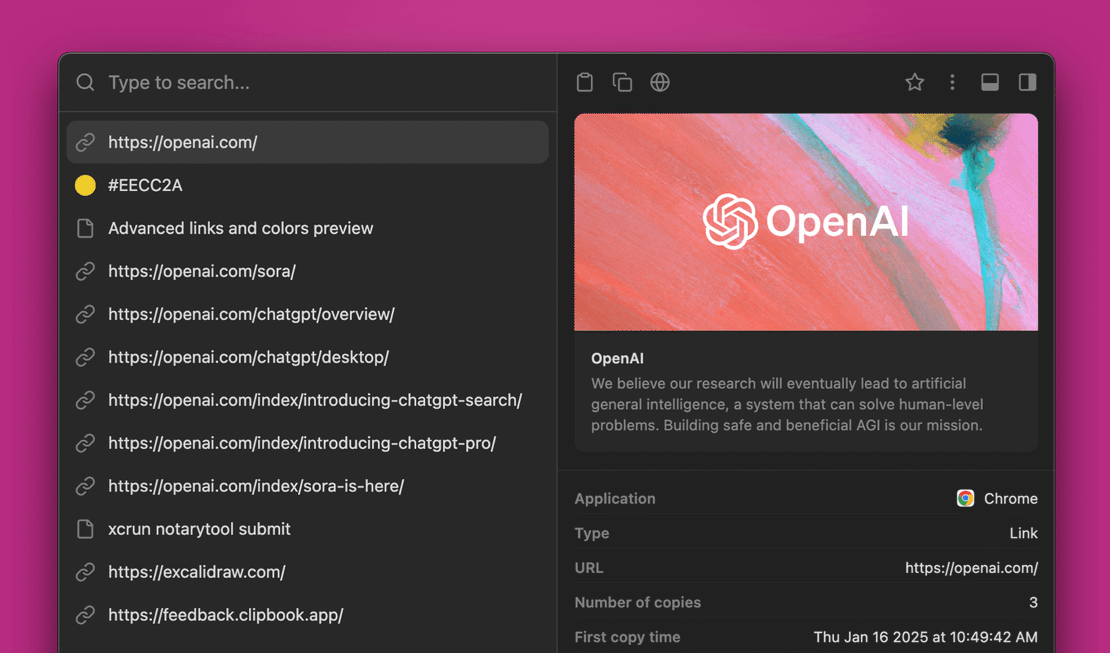The width and height of the screenshot is (1110, 653).
Task: Click link icon beside sora-is-here entry
Action: 85,486
